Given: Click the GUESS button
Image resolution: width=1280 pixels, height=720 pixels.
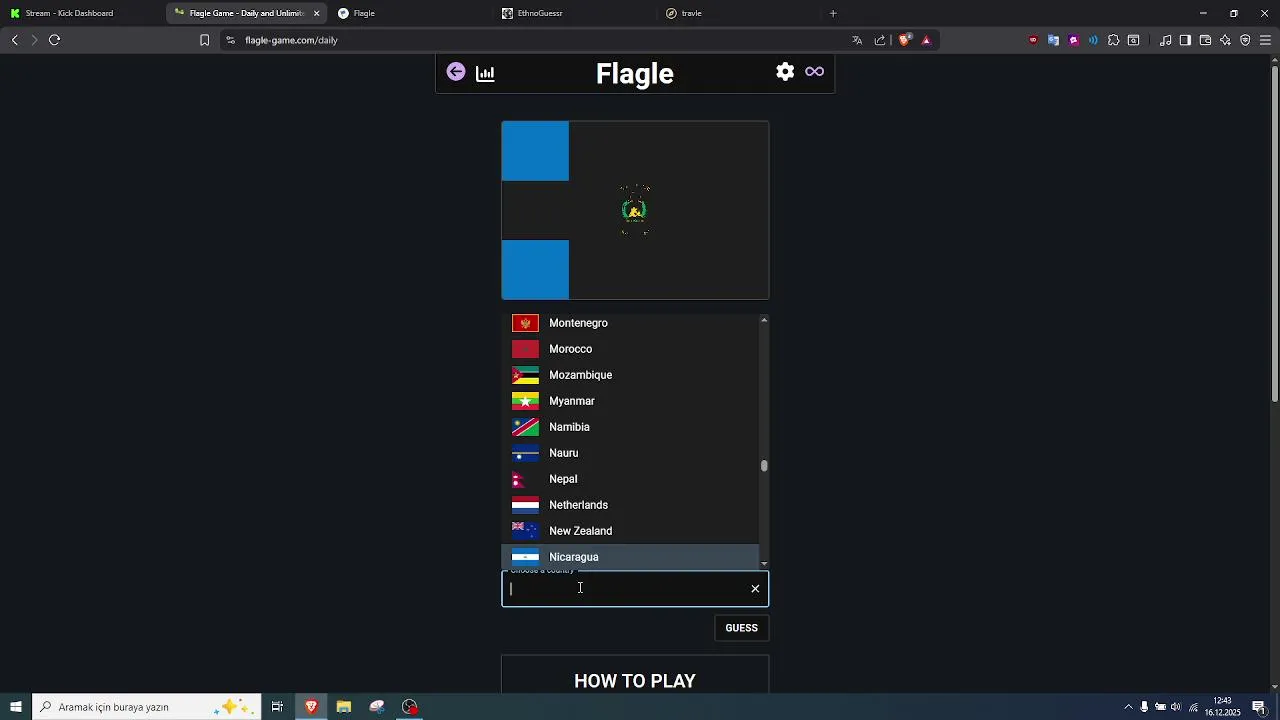Looking at the screenshot, I should 741,628.
